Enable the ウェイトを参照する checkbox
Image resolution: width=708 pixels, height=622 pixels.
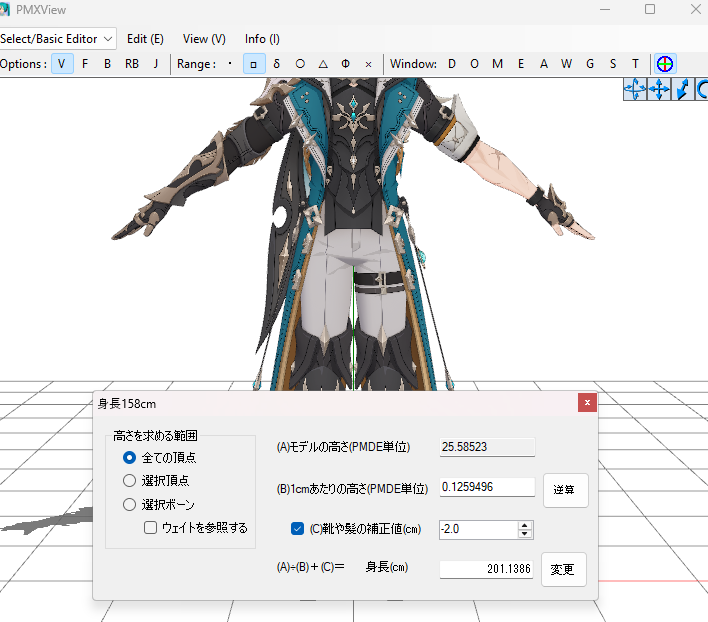[150, 528]
